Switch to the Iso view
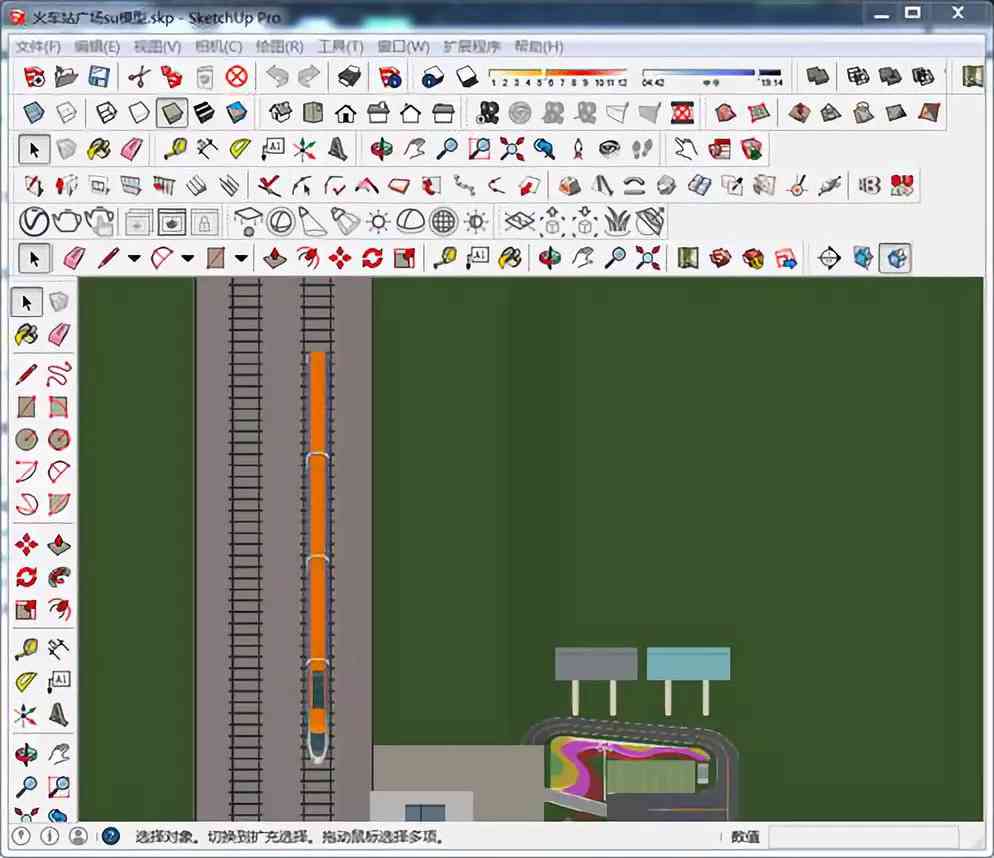This screenshot has width=994, height=858. [x=280, y=114]
